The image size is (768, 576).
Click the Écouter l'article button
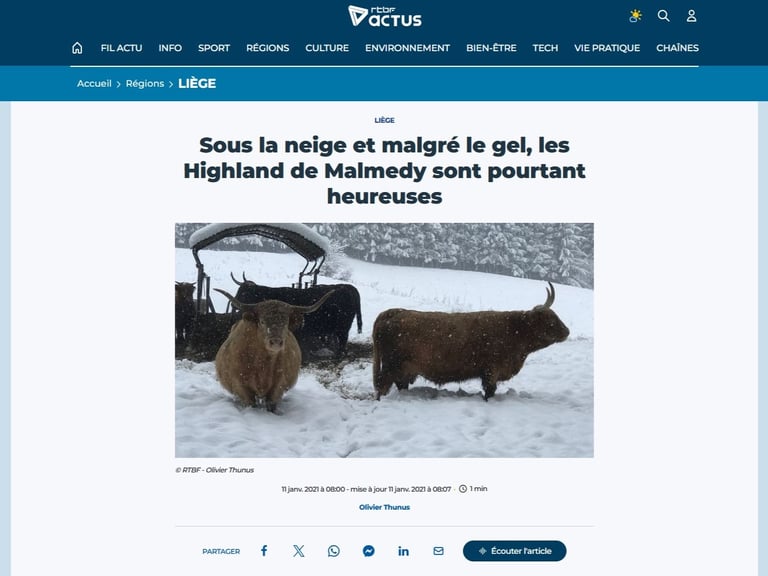(x=515, y=551)
